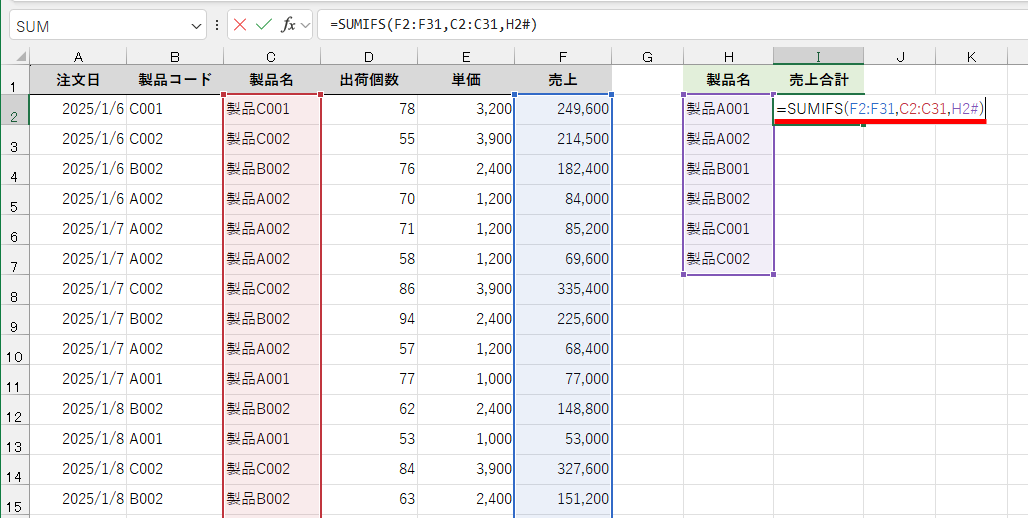Click shipment quantity 78
The image size is (1028, 518).
pyautogui.click(x=369, y=110)
